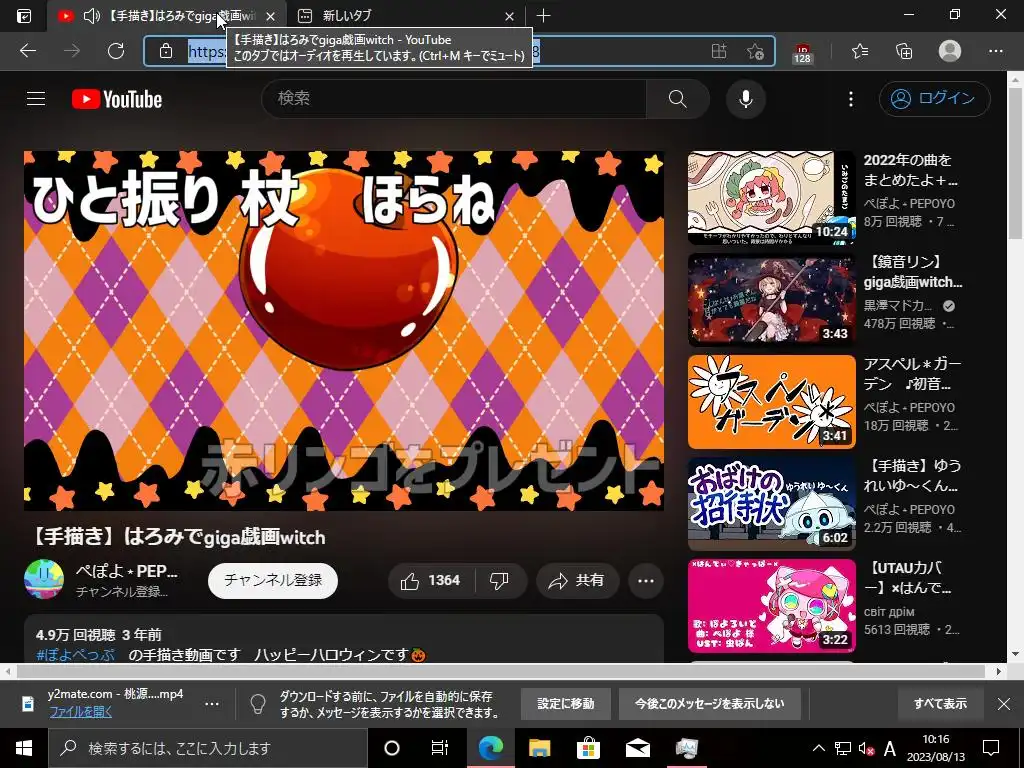Open the more actions ellipsis beside Share
The height and width of the screenshot is (768, 1024).
[x=646, y=581]
